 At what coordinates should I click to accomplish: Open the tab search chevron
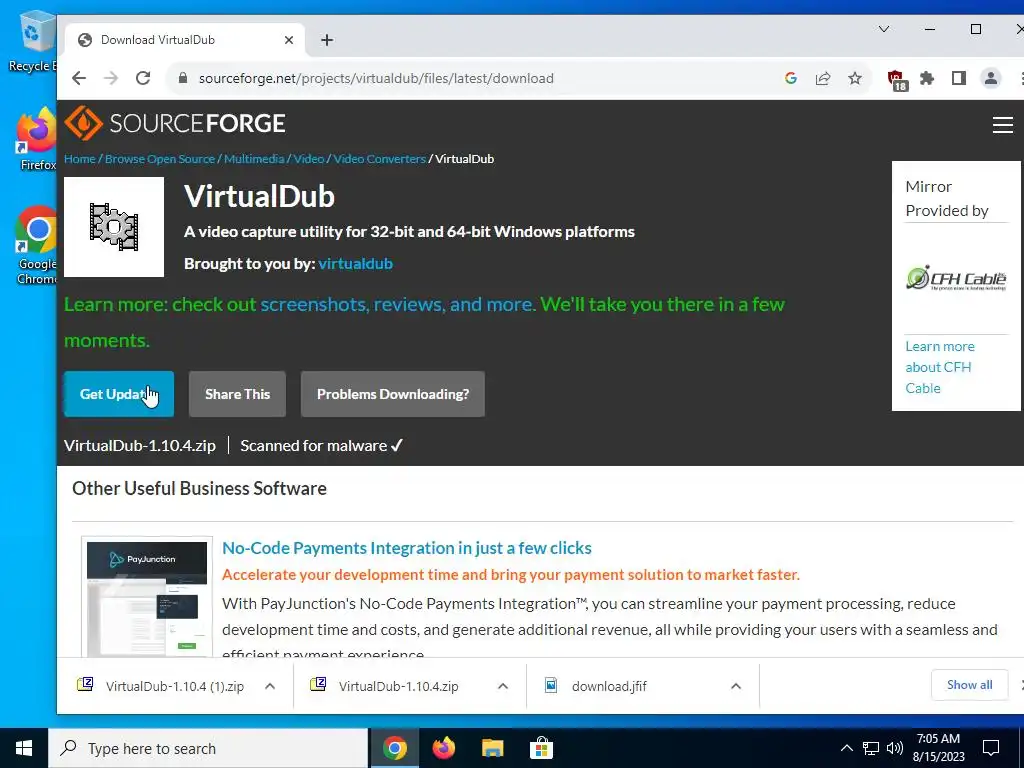click(x=884, y=29)
